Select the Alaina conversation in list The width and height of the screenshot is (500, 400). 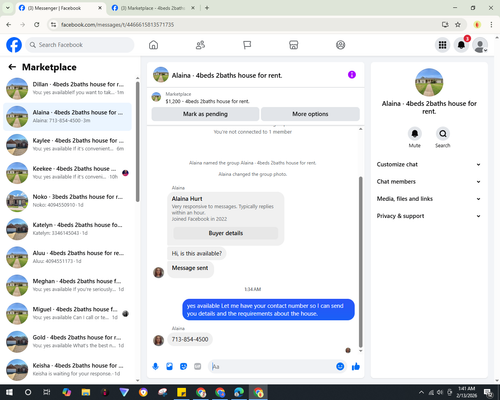coord(67,117)
